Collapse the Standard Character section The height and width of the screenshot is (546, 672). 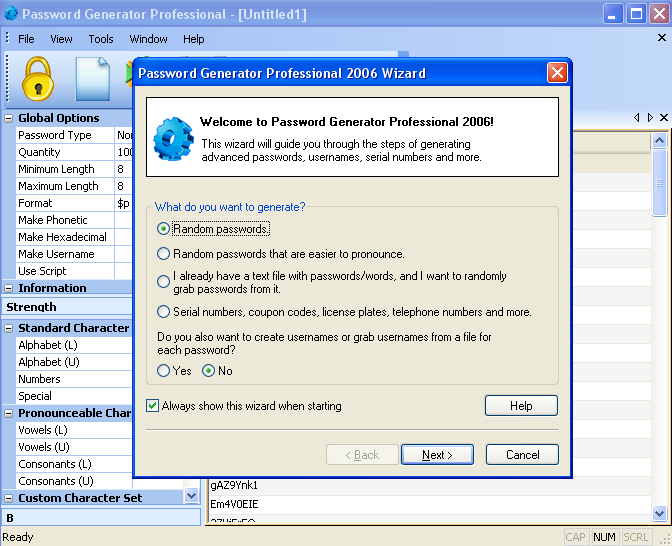point(9,329)
